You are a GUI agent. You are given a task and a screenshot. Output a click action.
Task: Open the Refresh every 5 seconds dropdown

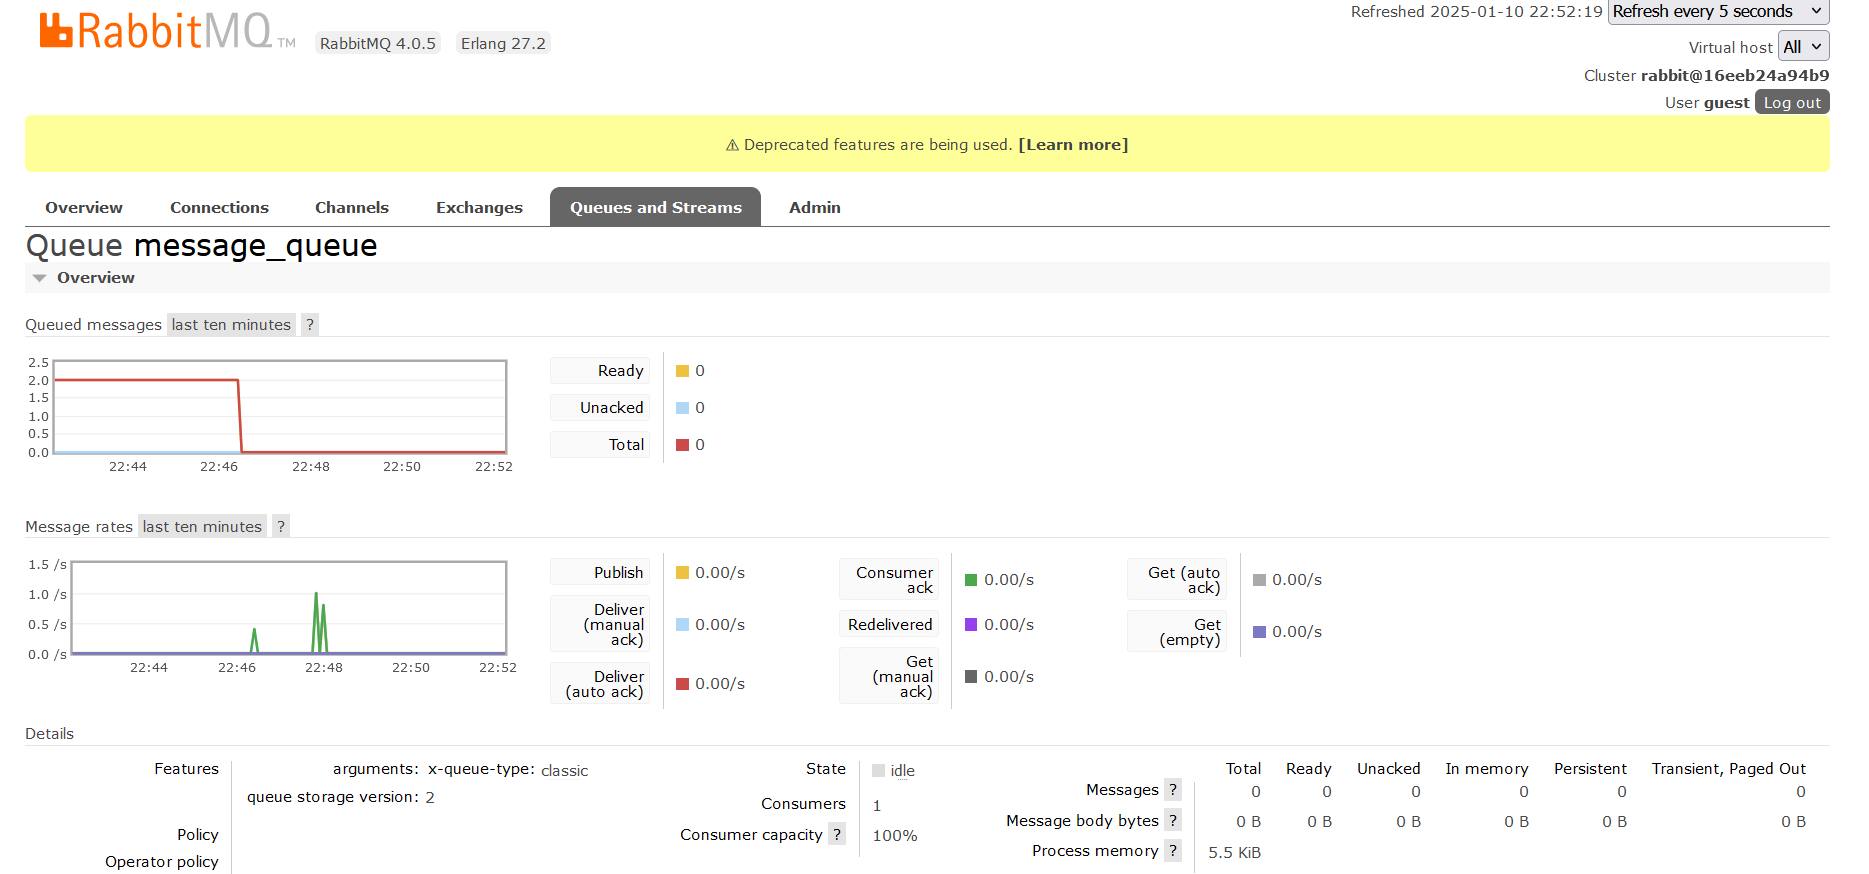click(1718, 12)
